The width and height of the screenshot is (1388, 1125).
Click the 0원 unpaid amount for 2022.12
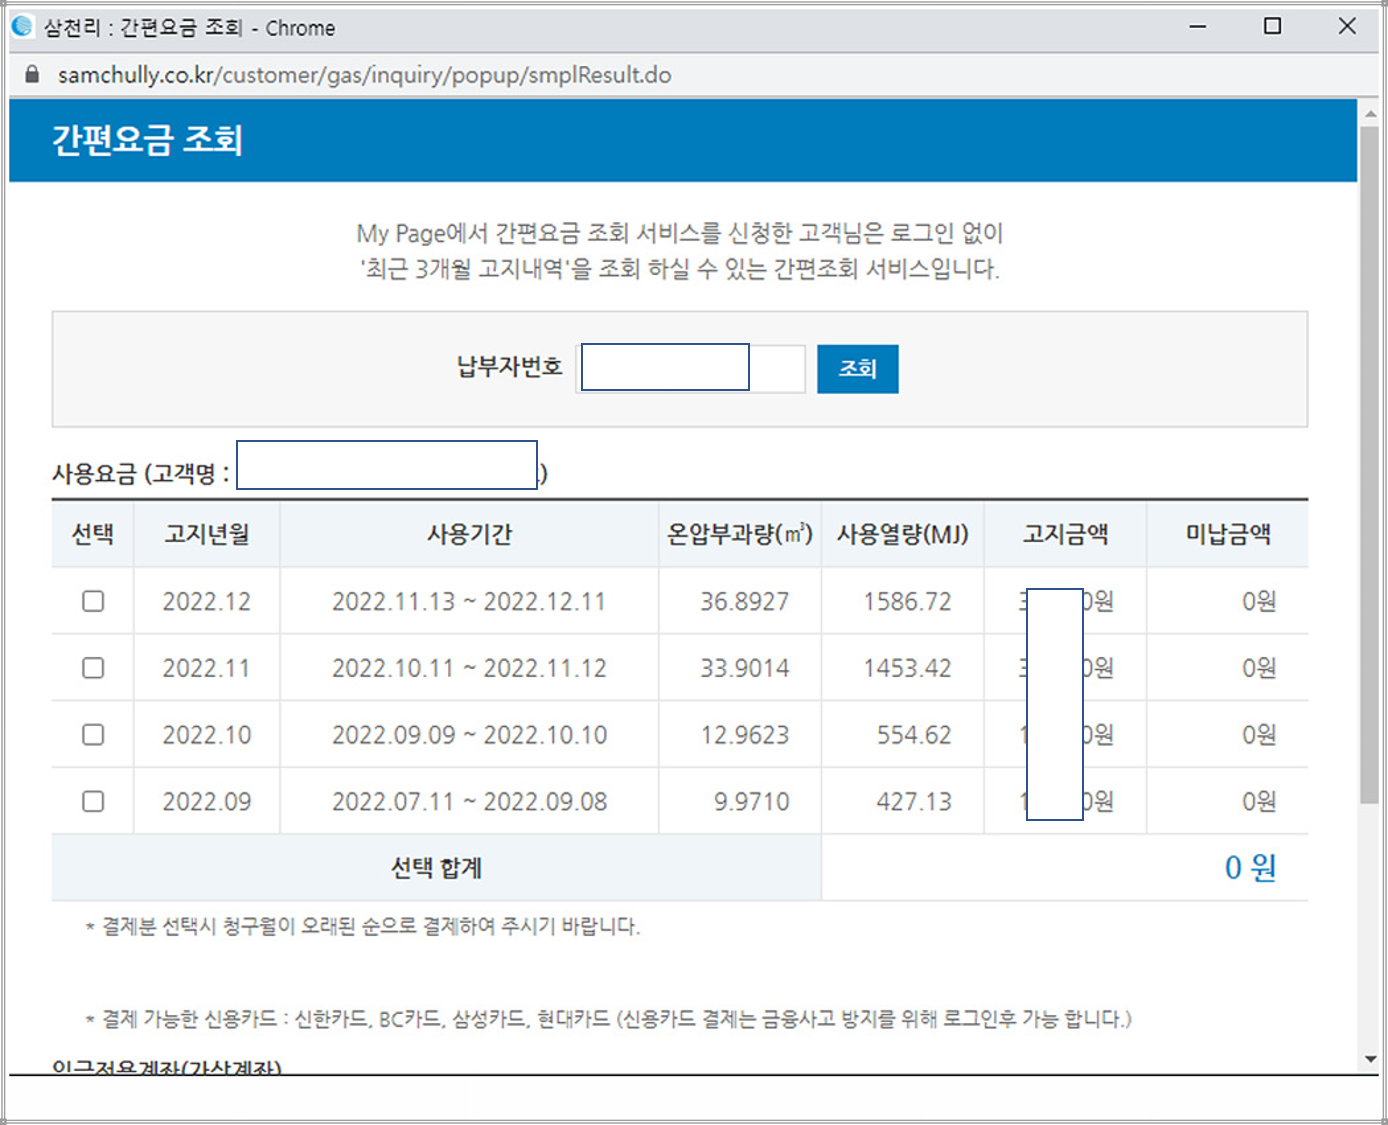(1259, 601)
